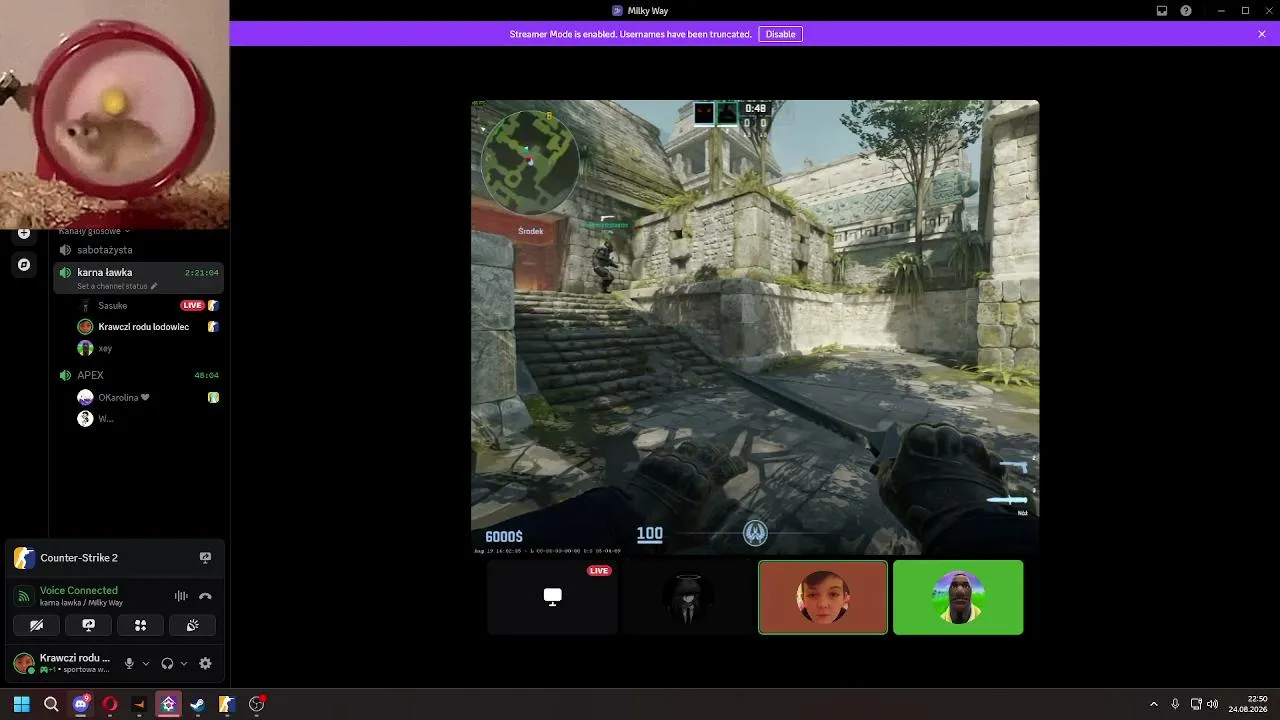Viewport: 1280px width, 720px height.
Task: Click the Voice Connected status text
Action: [x=79, y=591]
